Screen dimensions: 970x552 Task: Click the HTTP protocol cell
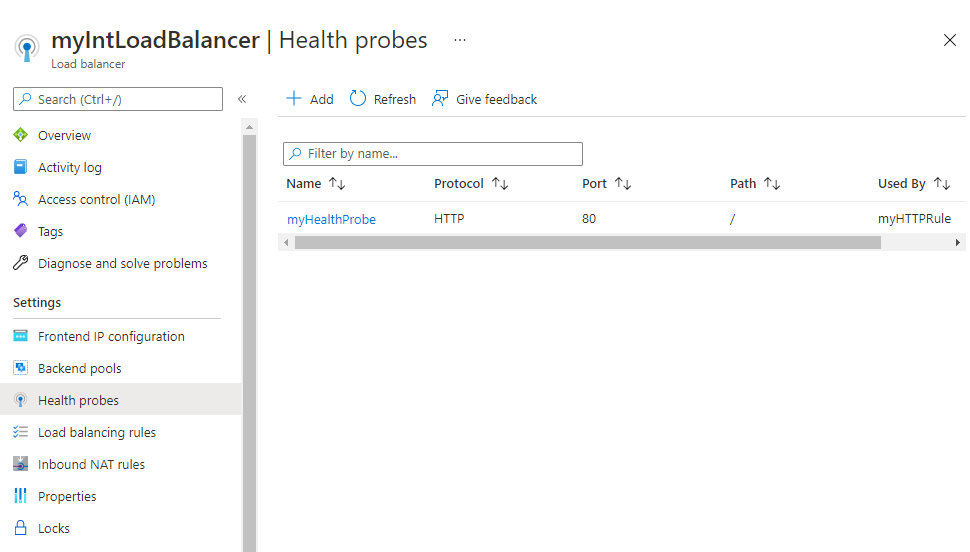pyautogui.click(x=449, y=218)
